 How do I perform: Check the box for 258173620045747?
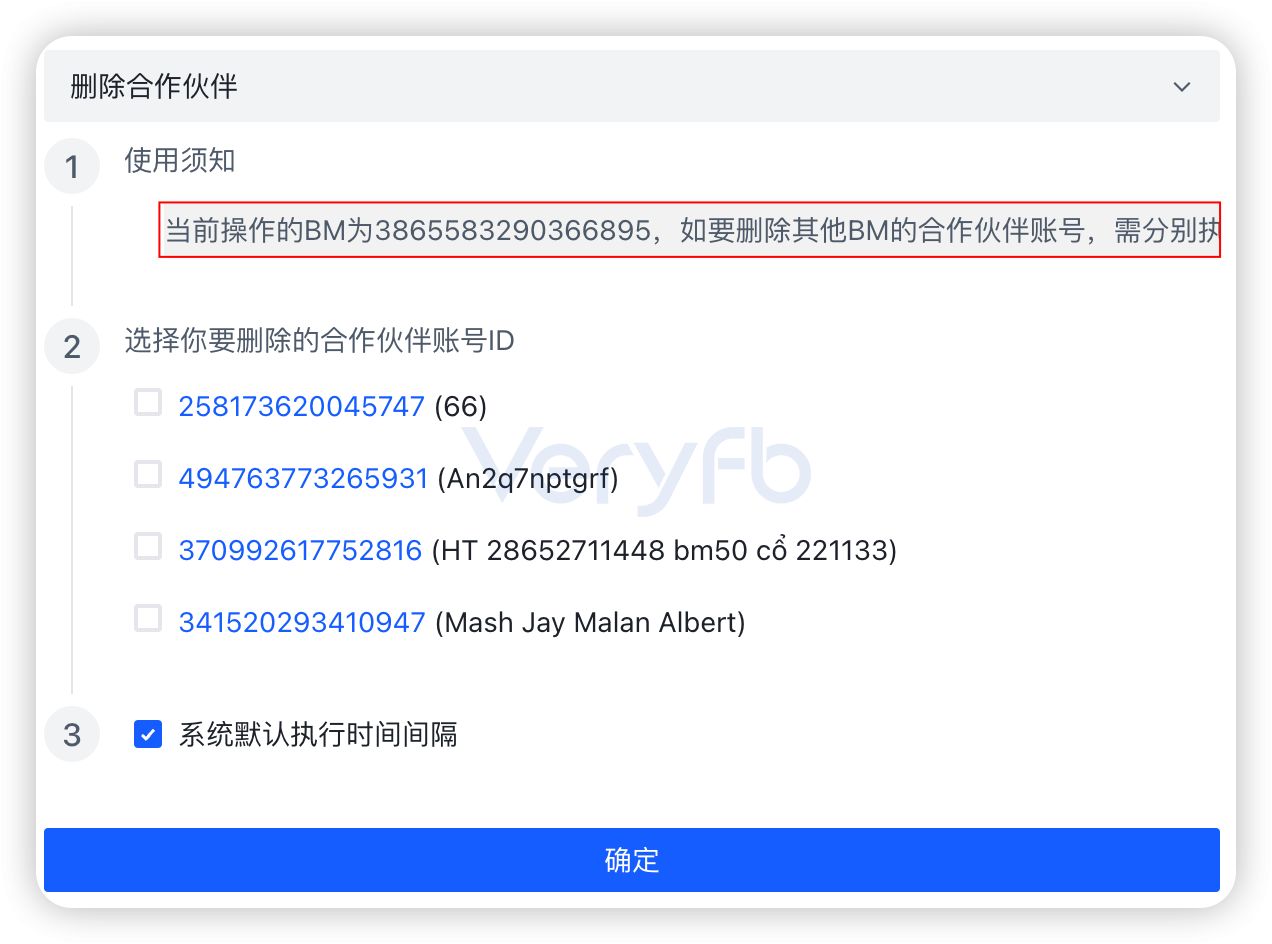click(x=148, y=403)
